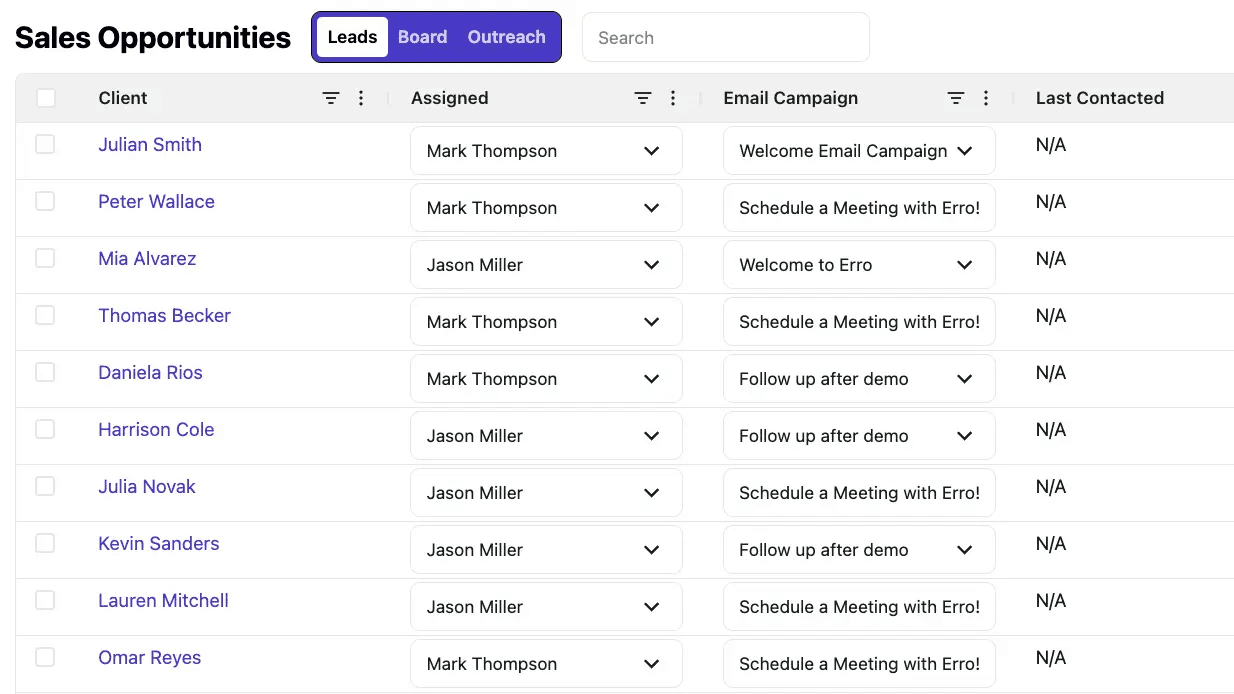The width and height of the screenshot is (1234, 694).
Task: Open Email Campaign dropdown for Lauren Mitchell
Action: tap(859, 607)
